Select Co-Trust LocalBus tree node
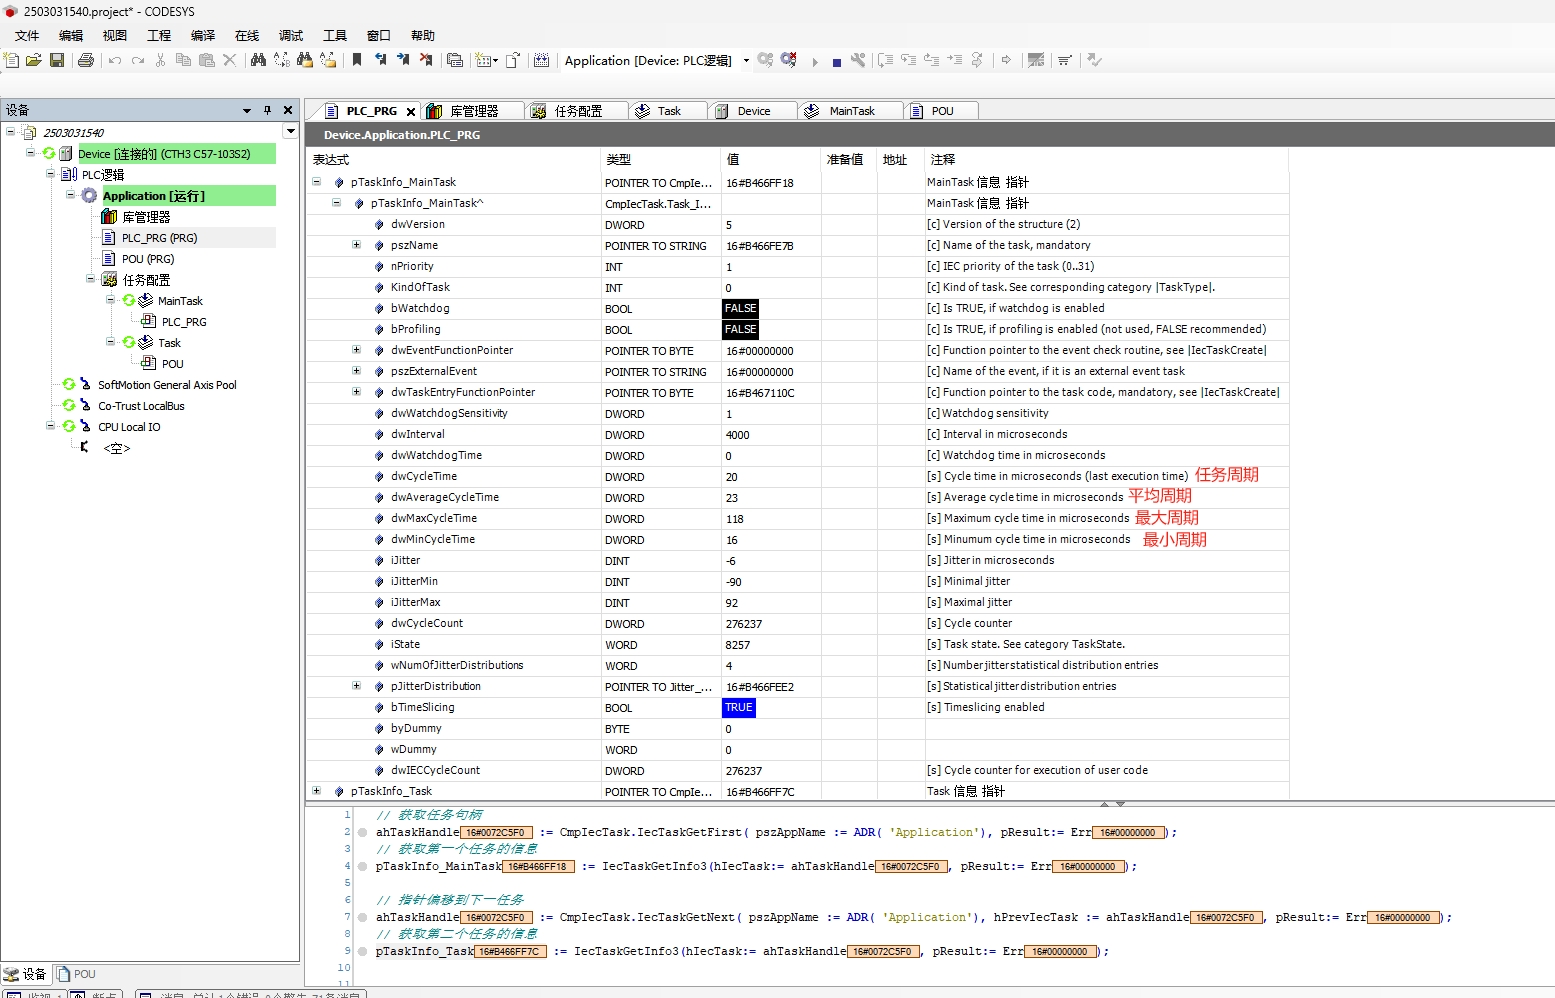 [x=141, y=406]
